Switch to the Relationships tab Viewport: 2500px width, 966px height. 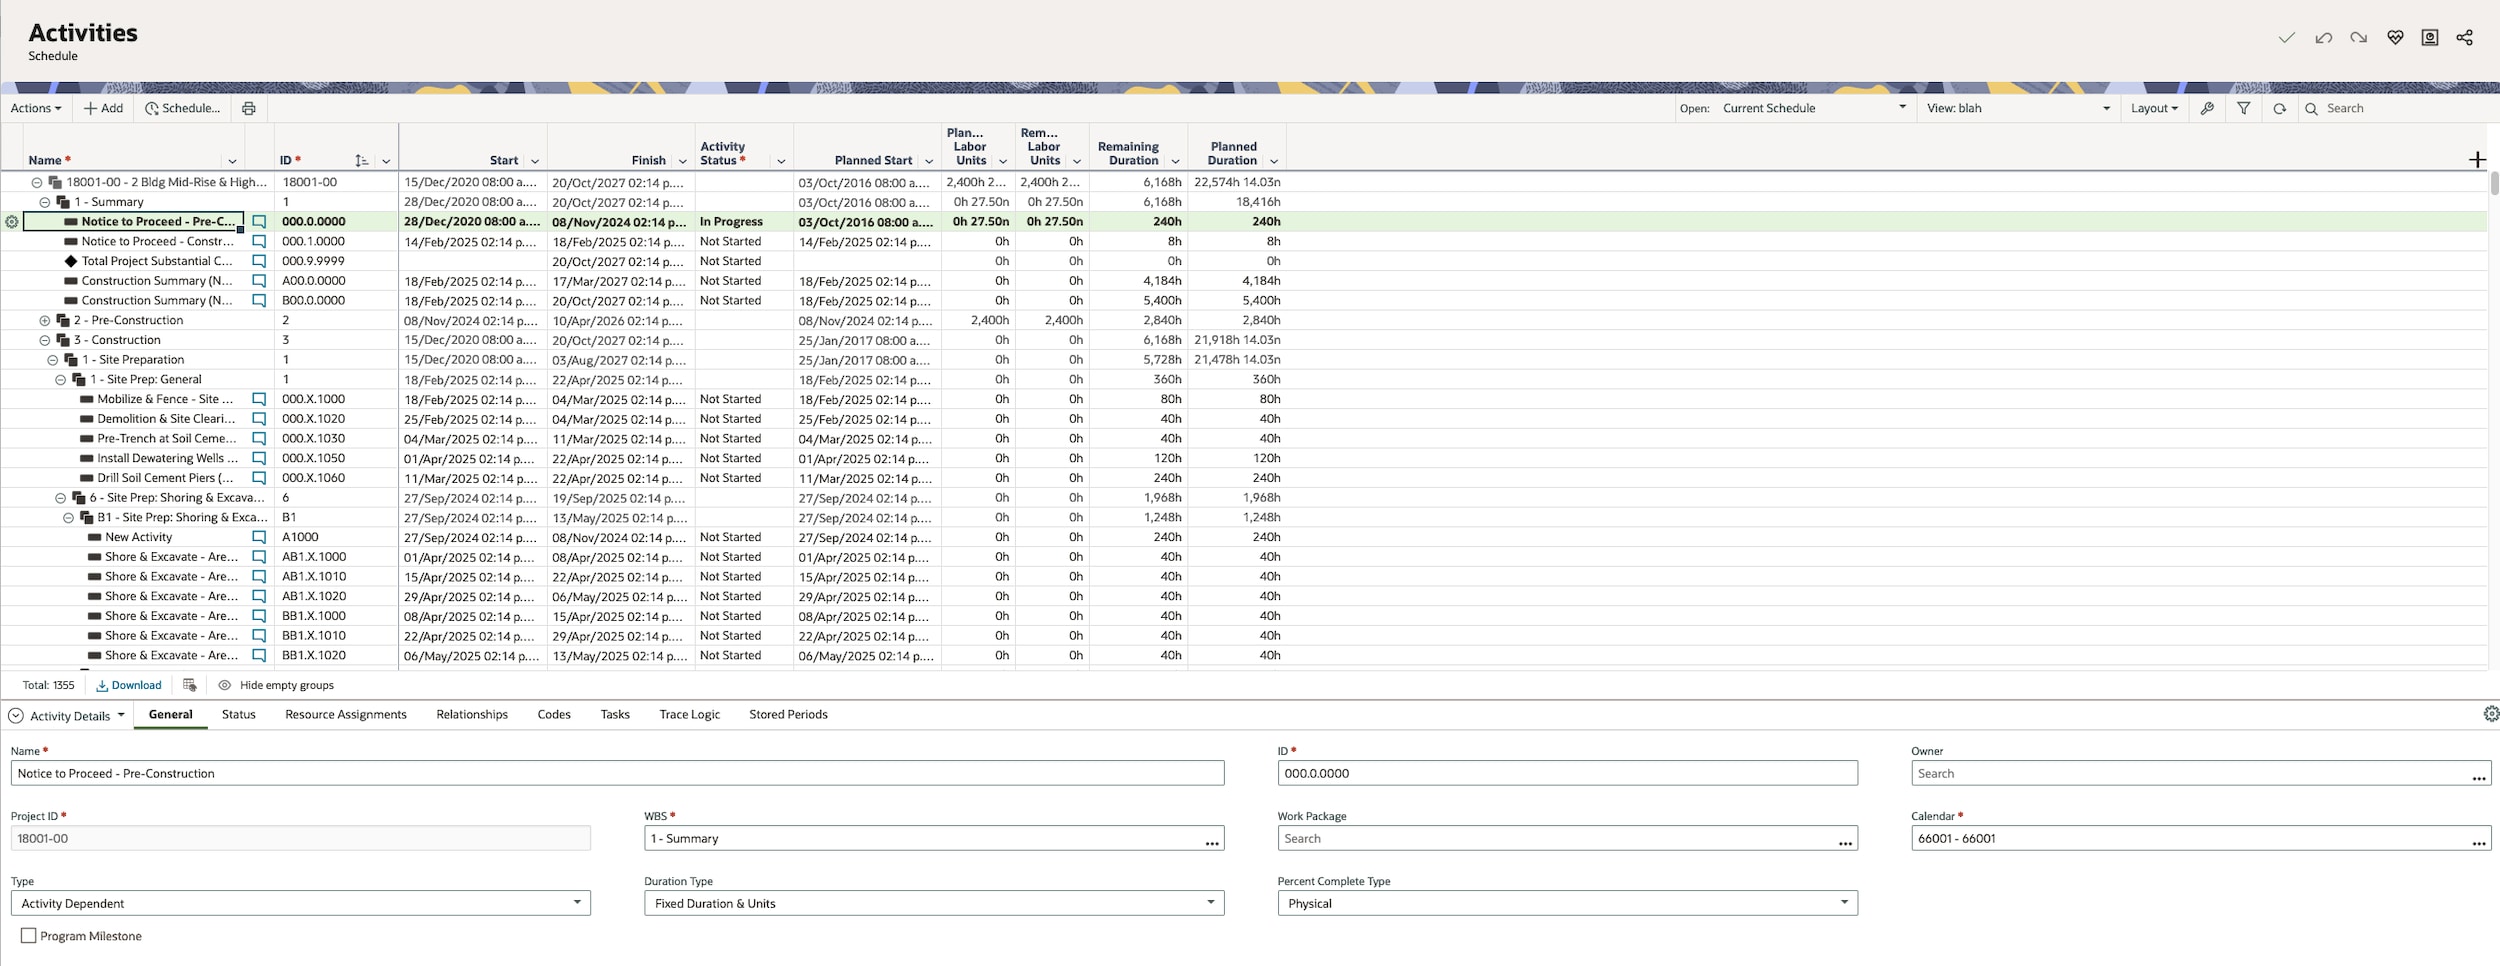coord(472,714)
